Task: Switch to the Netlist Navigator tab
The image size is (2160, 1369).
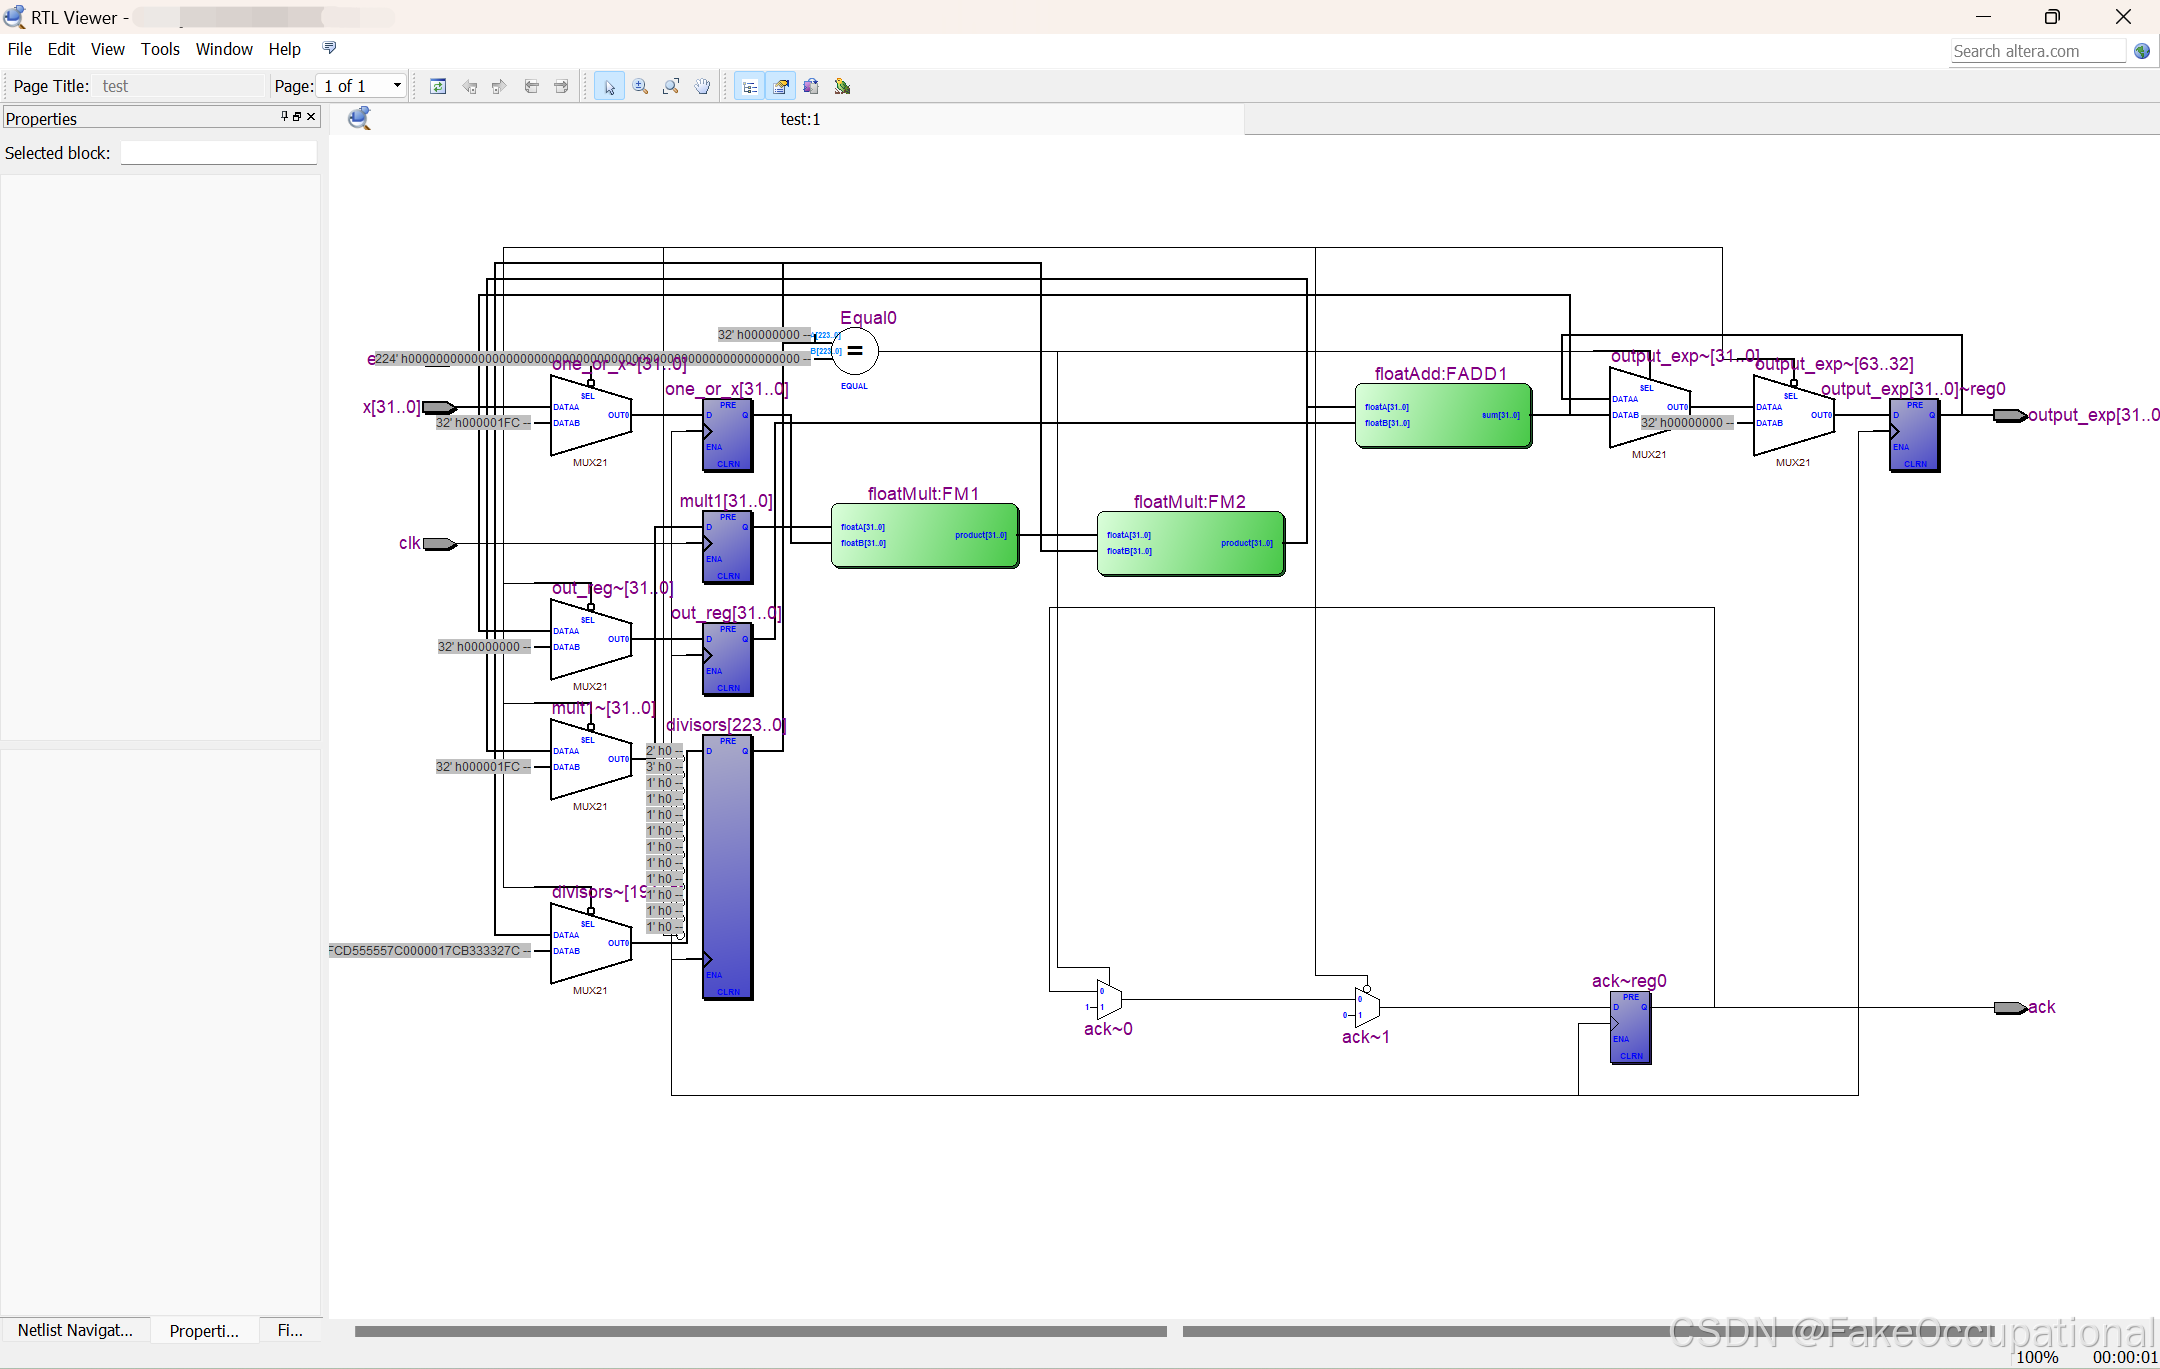Action: [75, 1330]
